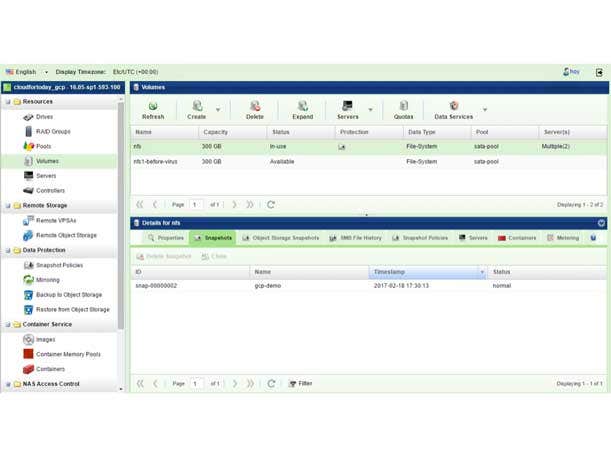Viewport: 611px width, 457px height.
Task: Open the English language selector
Action: point(25,72)
